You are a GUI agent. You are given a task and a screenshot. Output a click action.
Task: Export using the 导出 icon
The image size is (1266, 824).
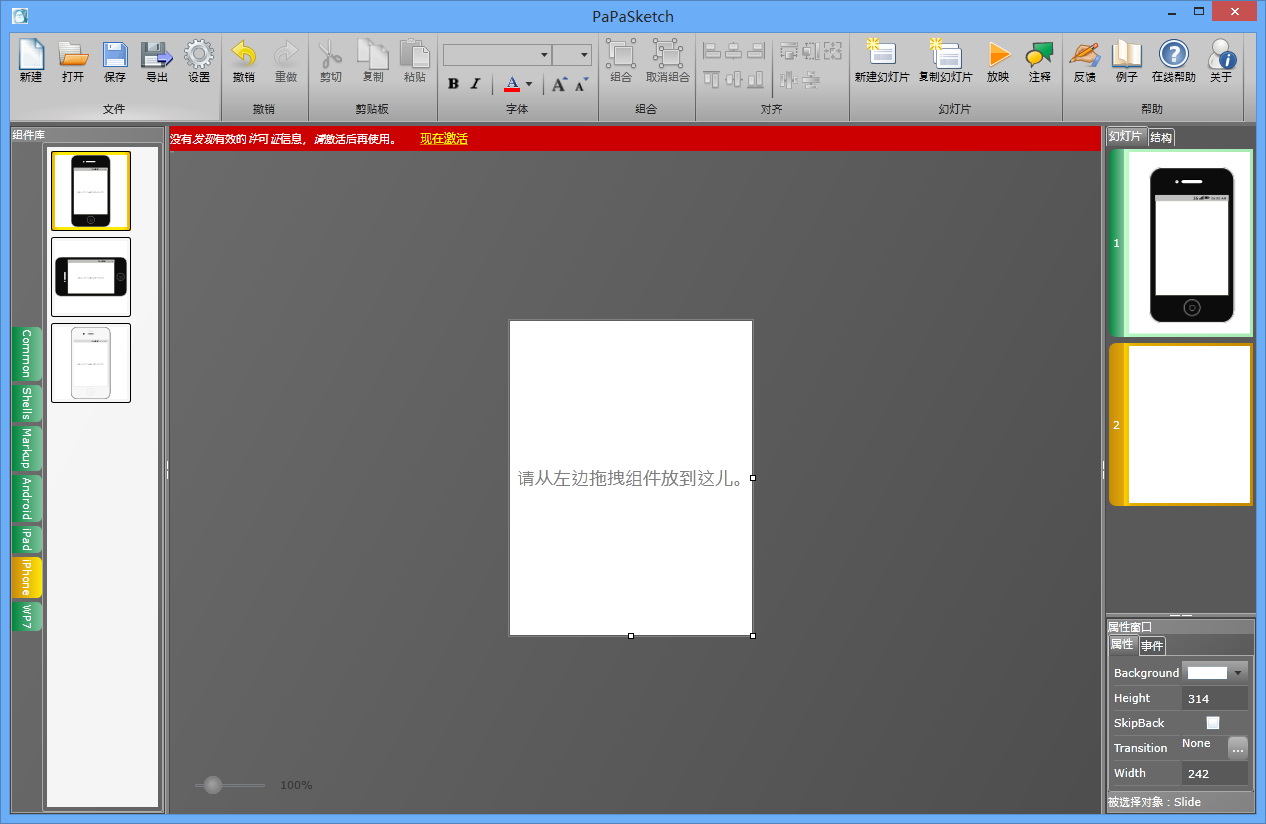157,61
